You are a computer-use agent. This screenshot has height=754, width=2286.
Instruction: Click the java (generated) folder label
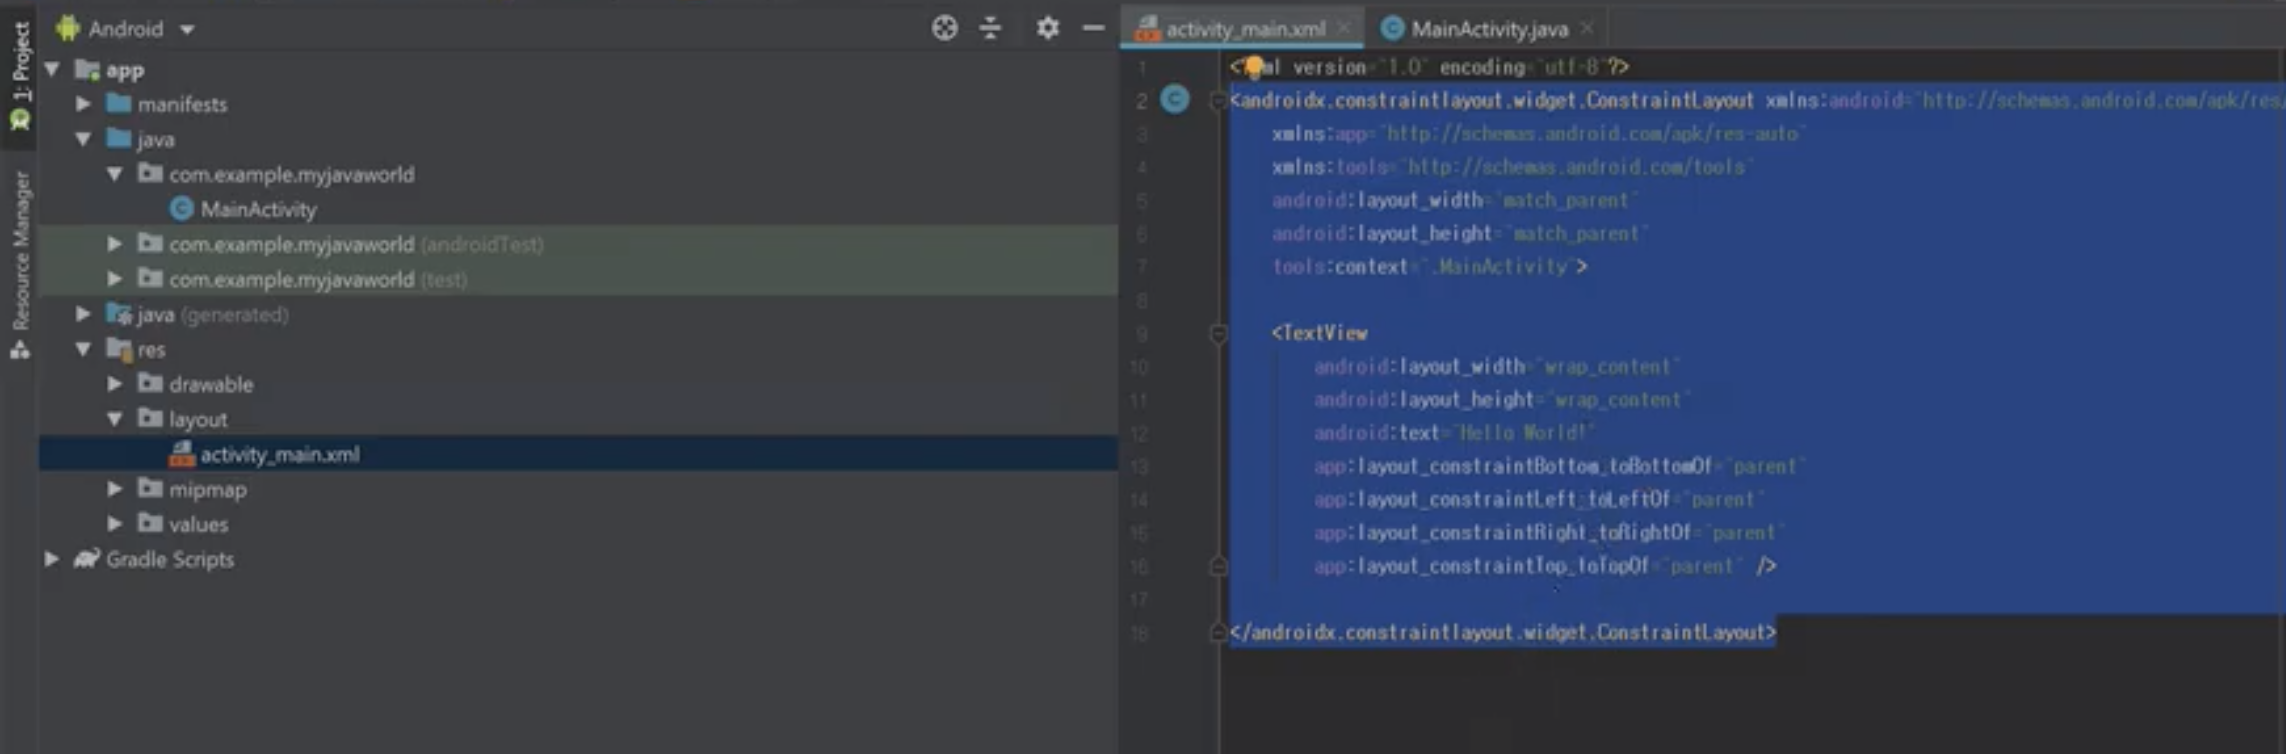point(213,314)
